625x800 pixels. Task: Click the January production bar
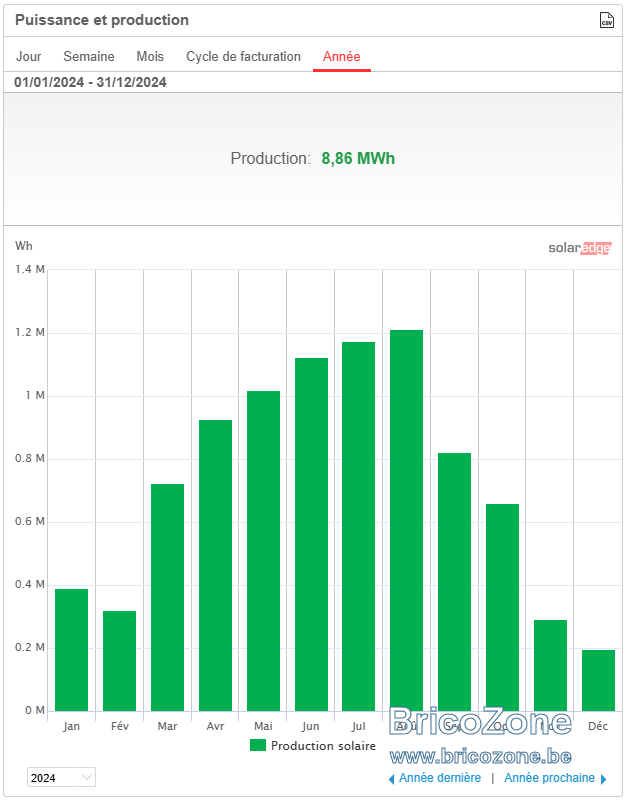click(x=71, y=650)
